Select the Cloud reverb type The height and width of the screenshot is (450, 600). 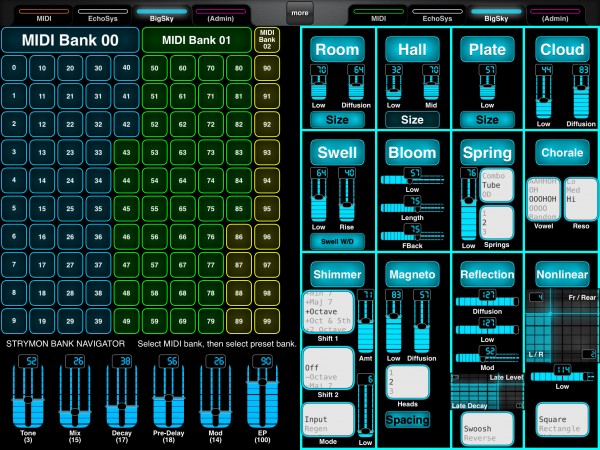[562, 49]
